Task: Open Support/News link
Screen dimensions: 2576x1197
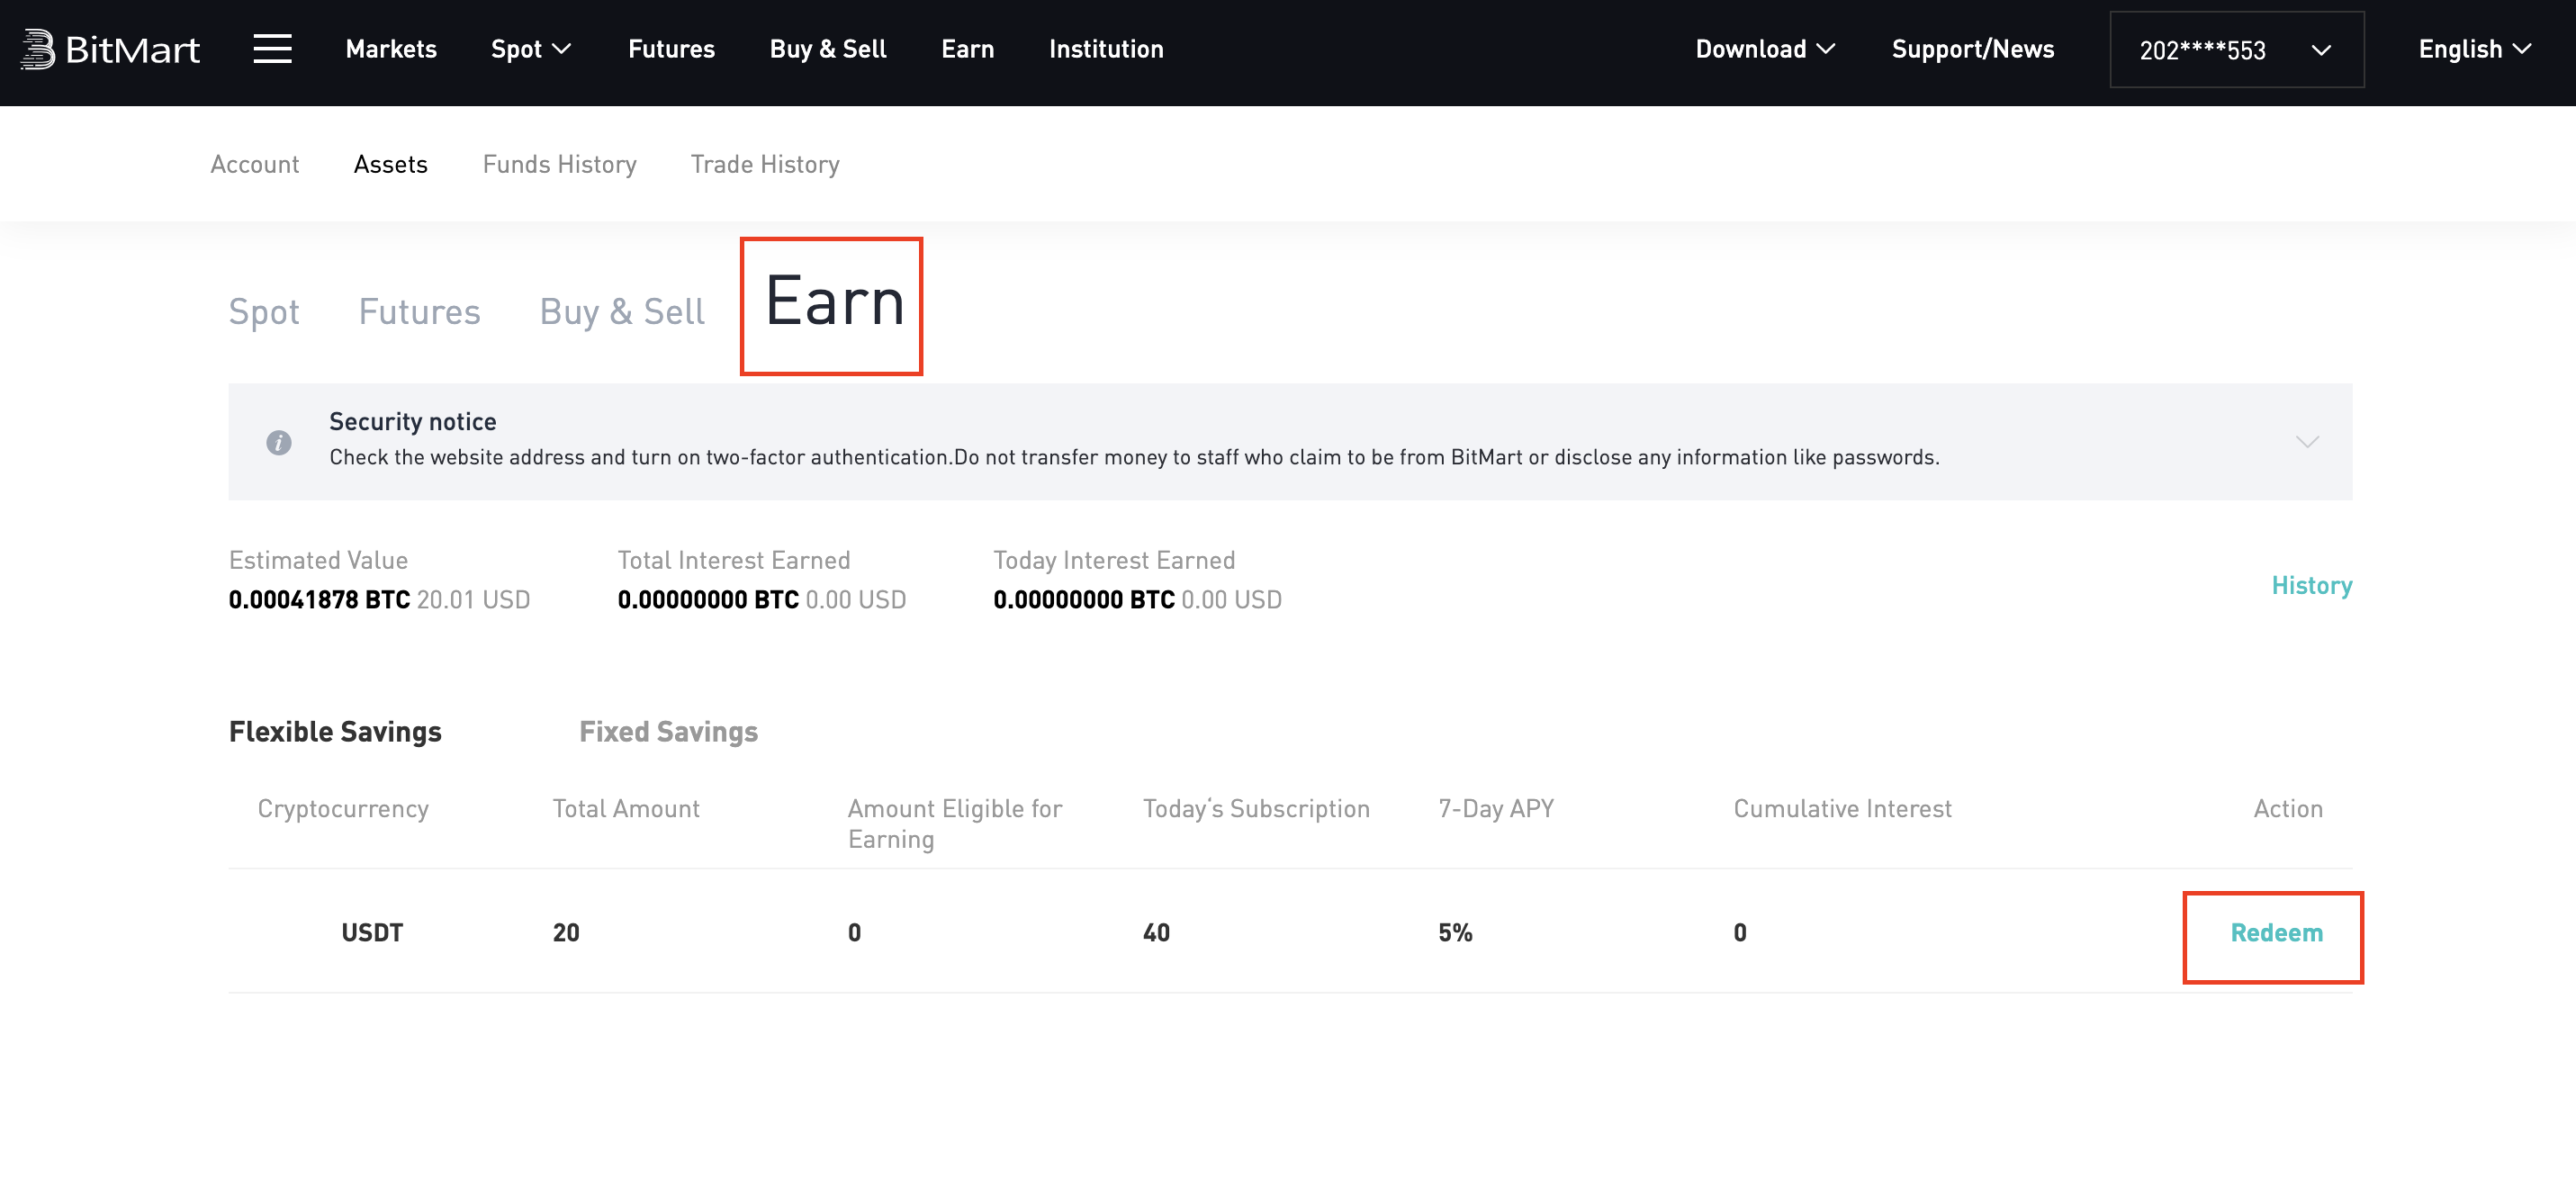Action: 1972,49
